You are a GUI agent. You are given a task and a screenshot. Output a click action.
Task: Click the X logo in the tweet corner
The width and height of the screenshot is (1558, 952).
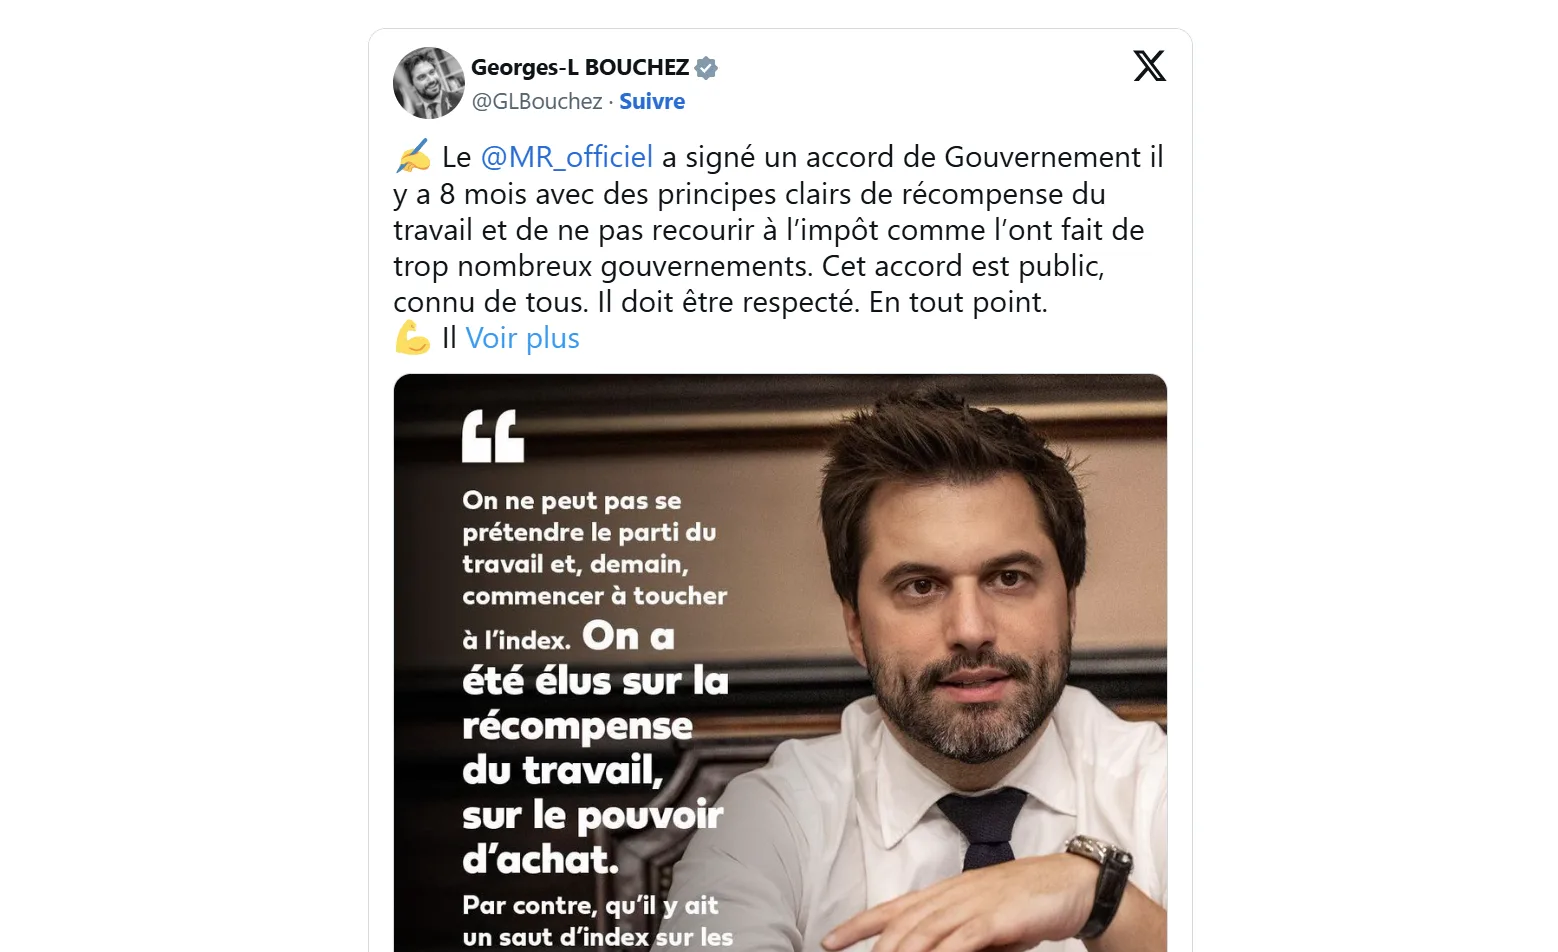(x=1149, y=66)
